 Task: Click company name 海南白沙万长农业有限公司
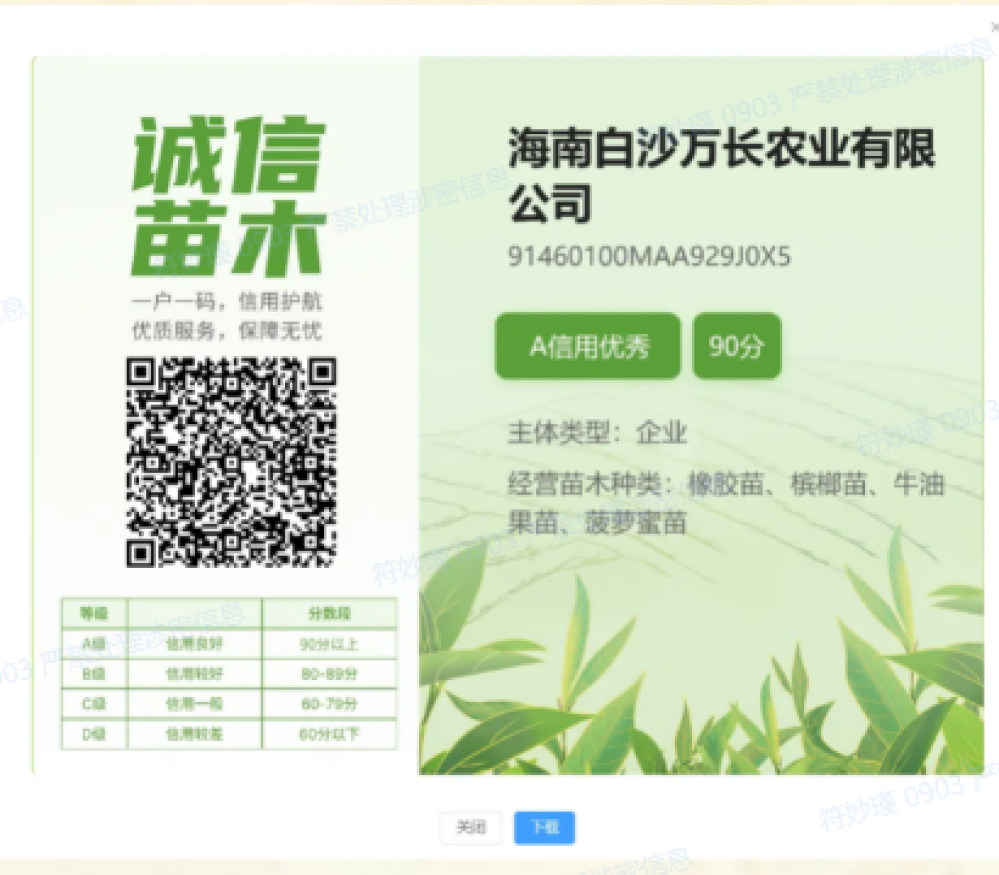[x=721, y=175]
